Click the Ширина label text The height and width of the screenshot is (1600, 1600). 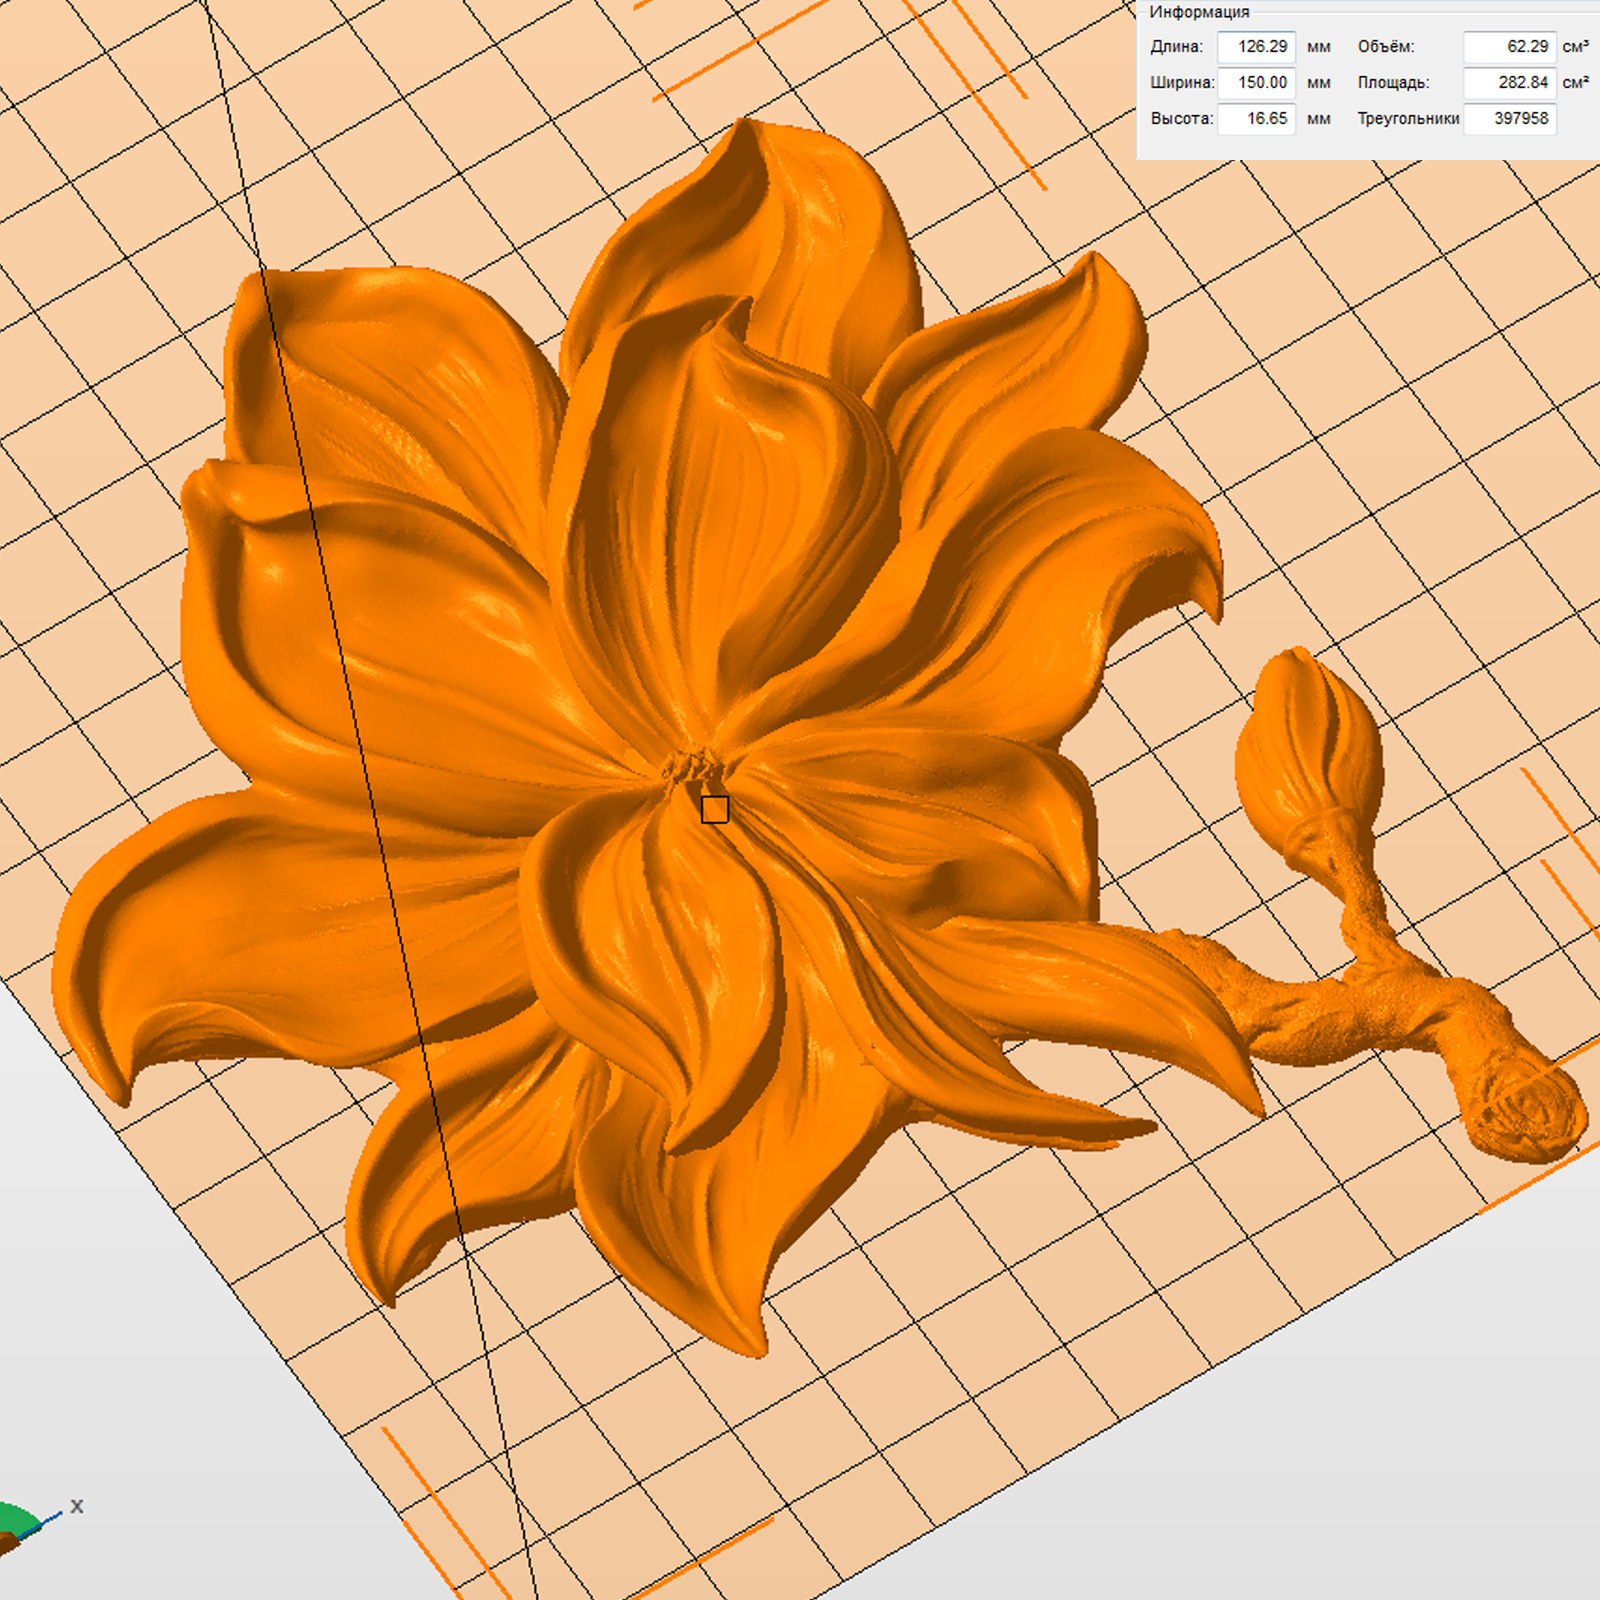pyautogui.click(x=1182, y=83)
